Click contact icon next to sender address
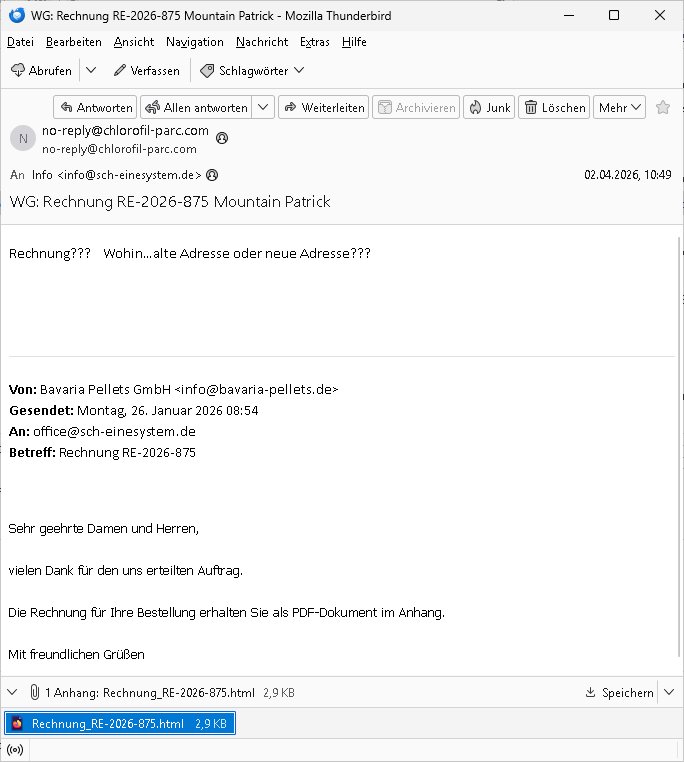Image resolution: width=684 pixels, height=762 pixels. pos(222,138)
